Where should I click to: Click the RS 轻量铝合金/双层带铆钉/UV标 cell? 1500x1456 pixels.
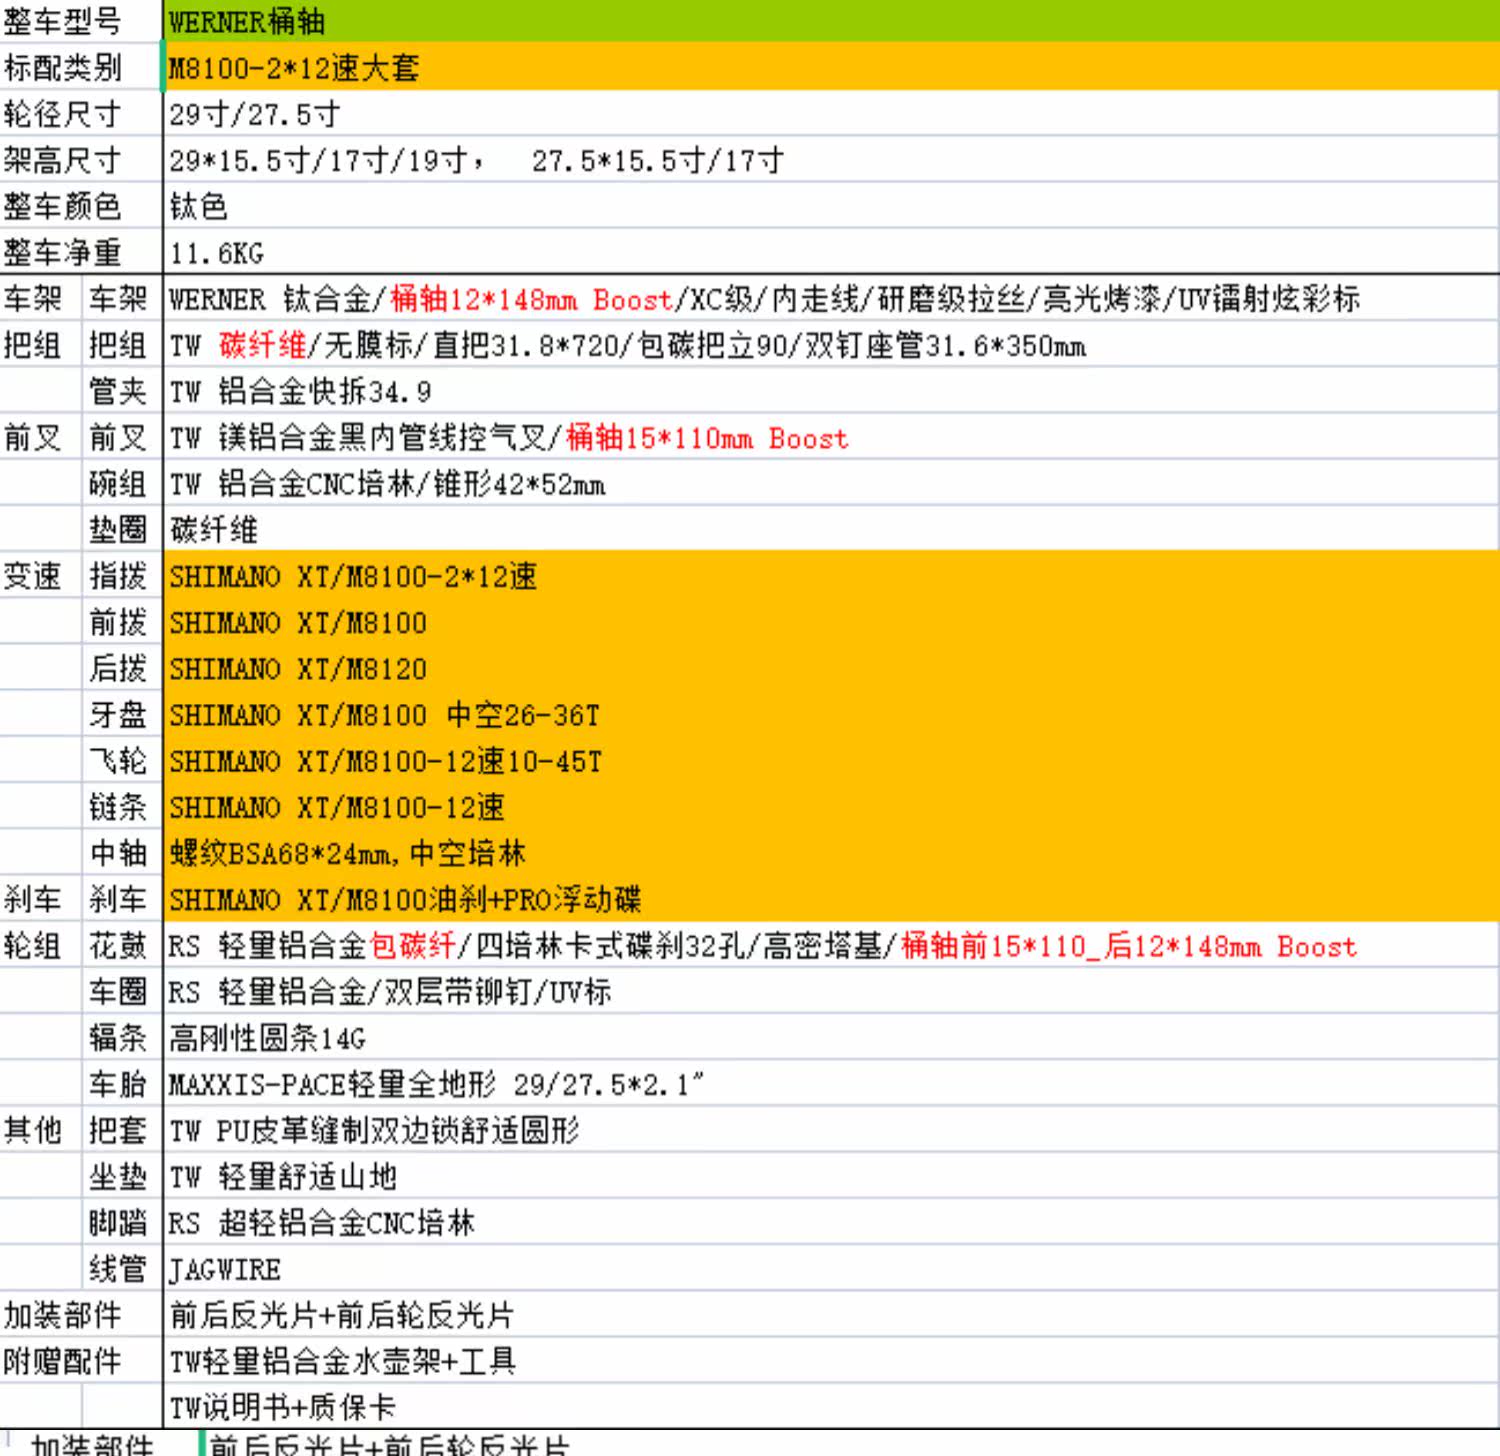point(831,991)
